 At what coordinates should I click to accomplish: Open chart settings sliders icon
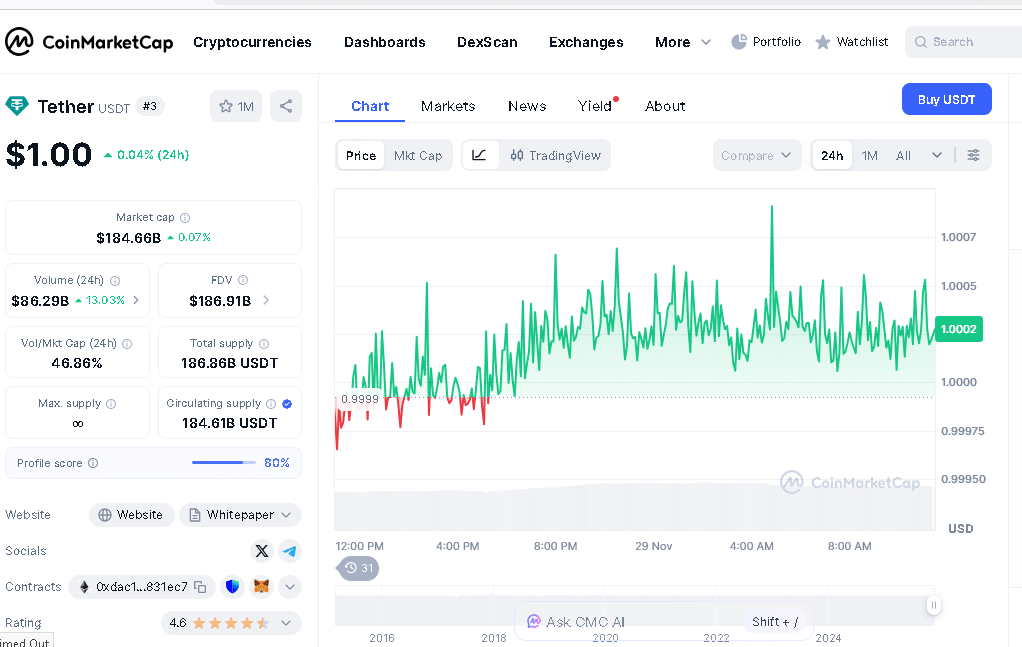973,155
